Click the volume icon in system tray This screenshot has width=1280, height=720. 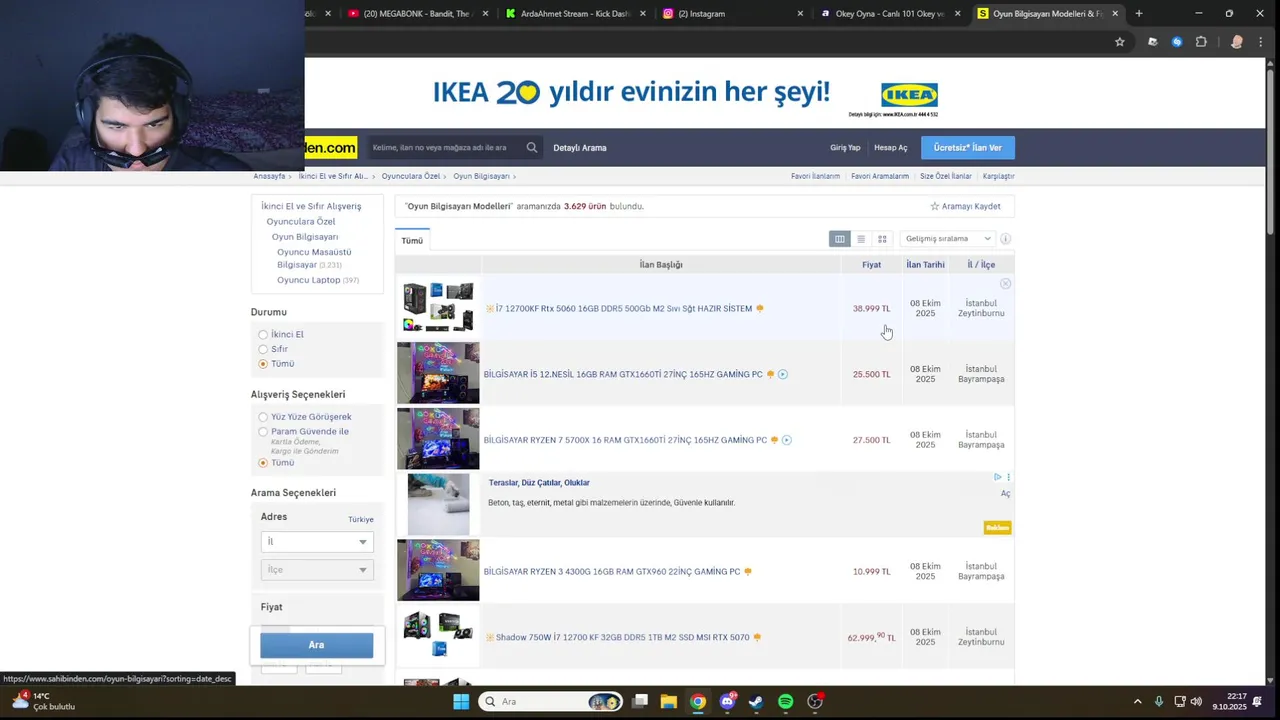(x=1196, y=701)
